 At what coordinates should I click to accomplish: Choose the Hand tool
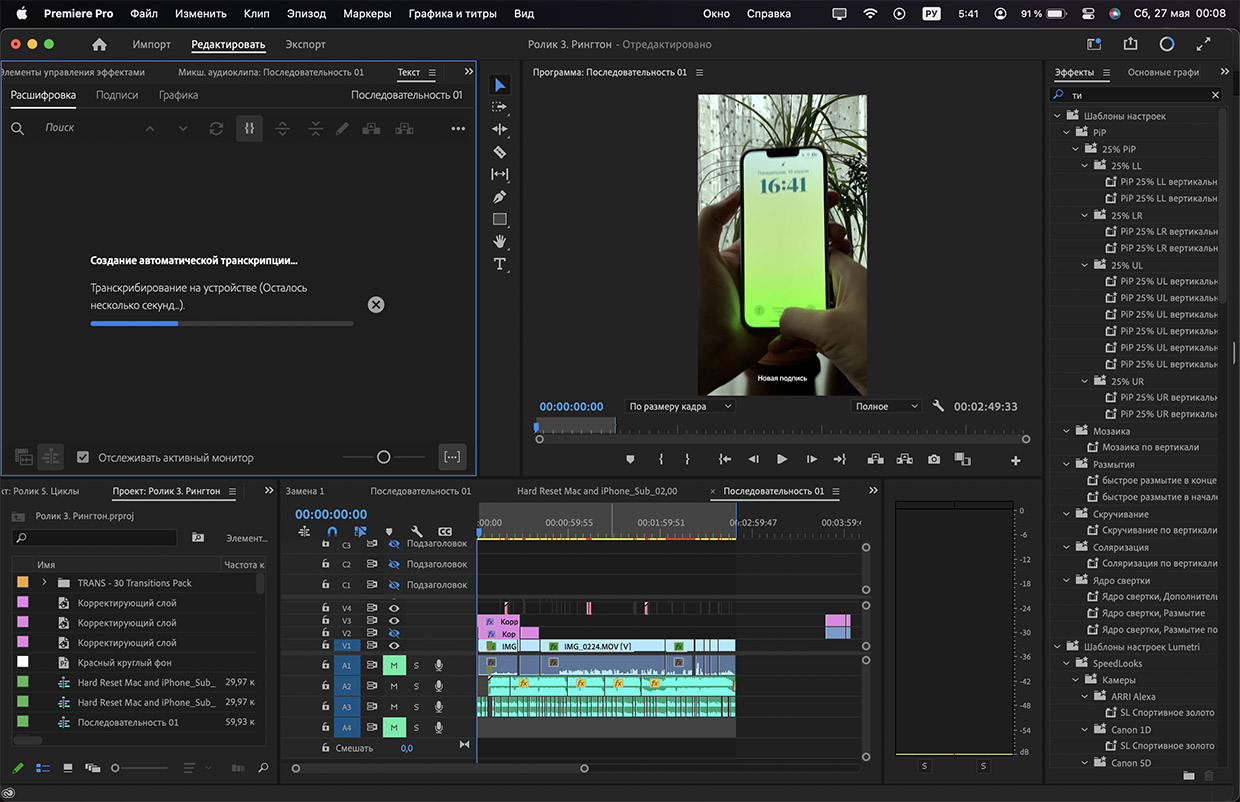coord(500,241)
